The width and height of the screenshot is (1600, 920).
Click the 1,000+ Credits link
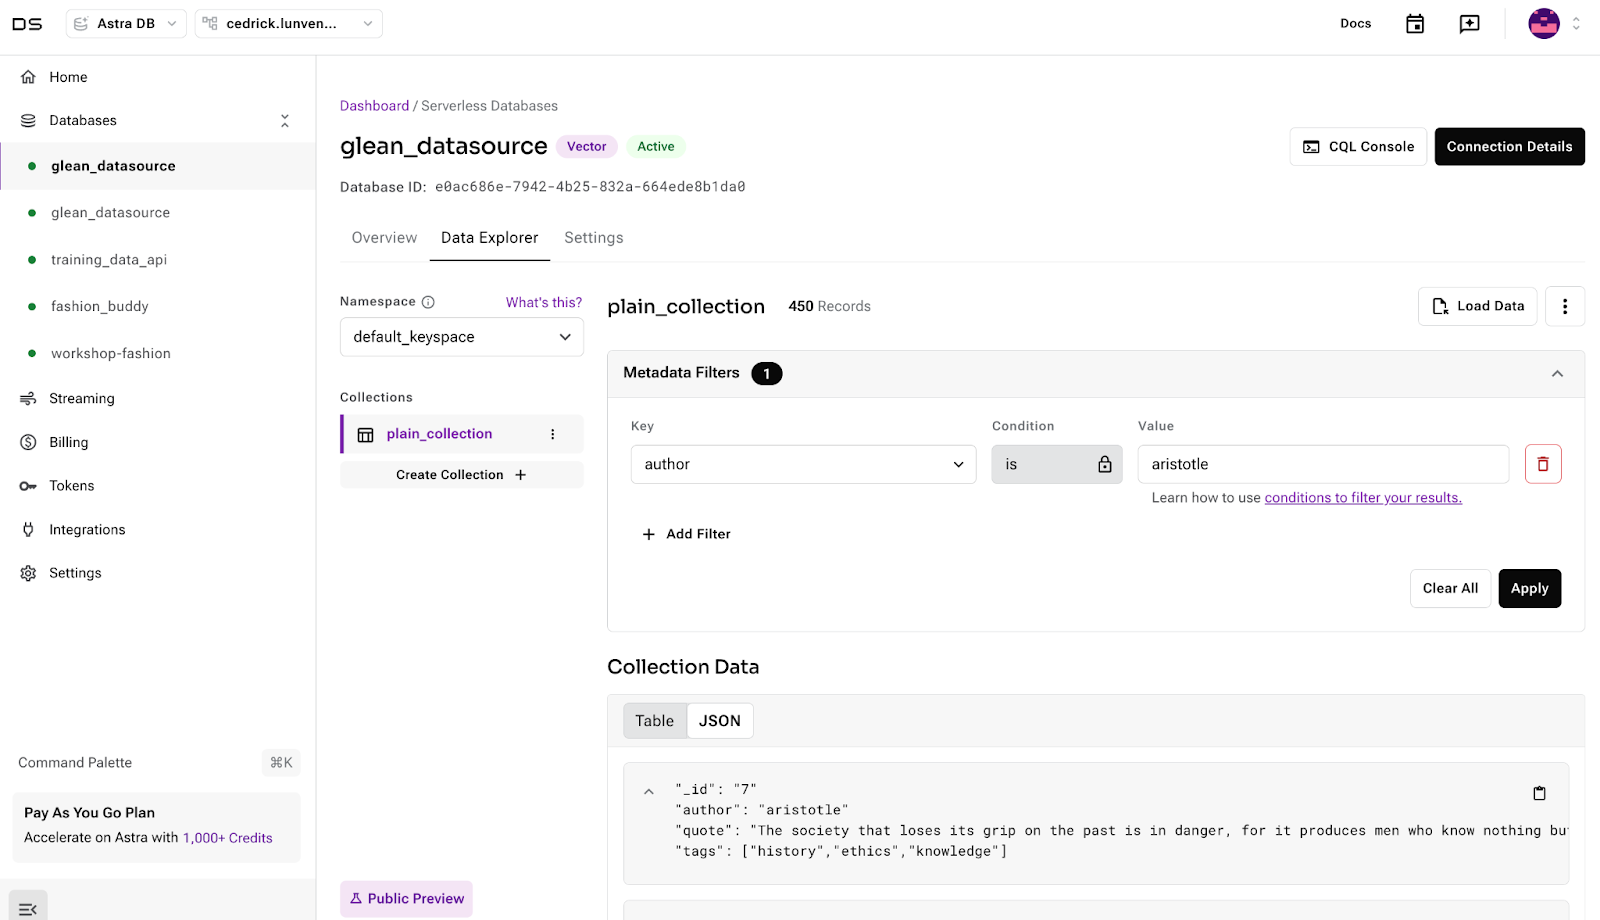[x=228, y=838]
